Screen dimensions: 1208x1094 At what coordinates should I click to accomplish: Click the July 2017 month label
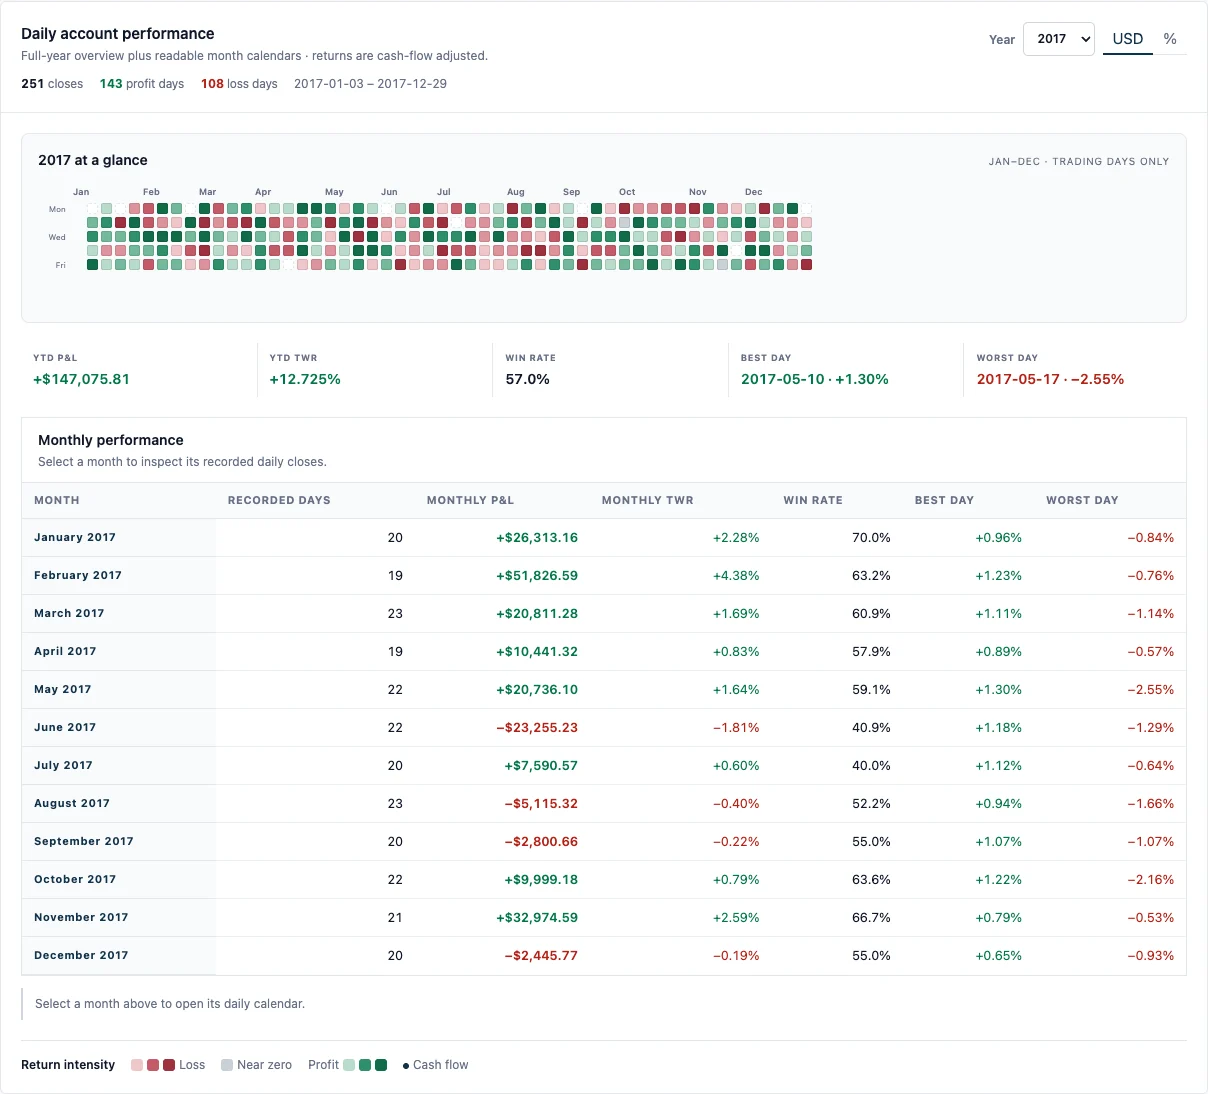pos(63,766)
